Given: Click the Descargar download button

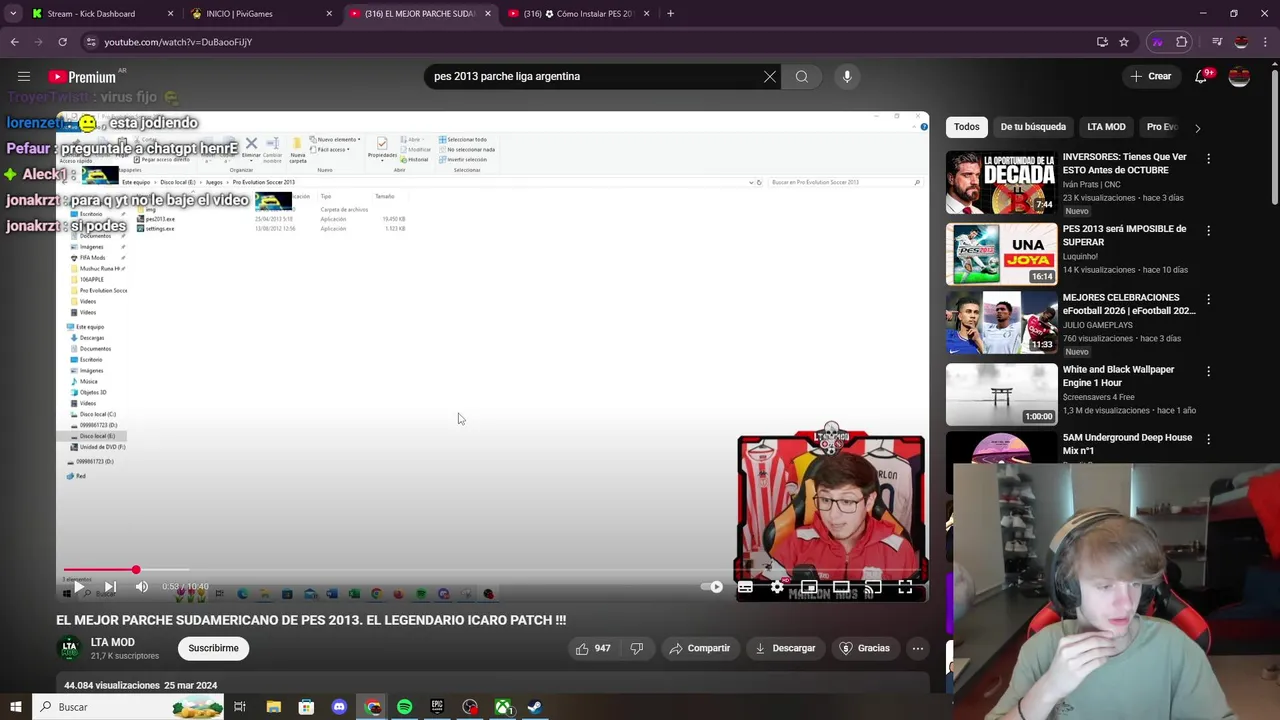Looking at the screenshot, I should (785, 648).
